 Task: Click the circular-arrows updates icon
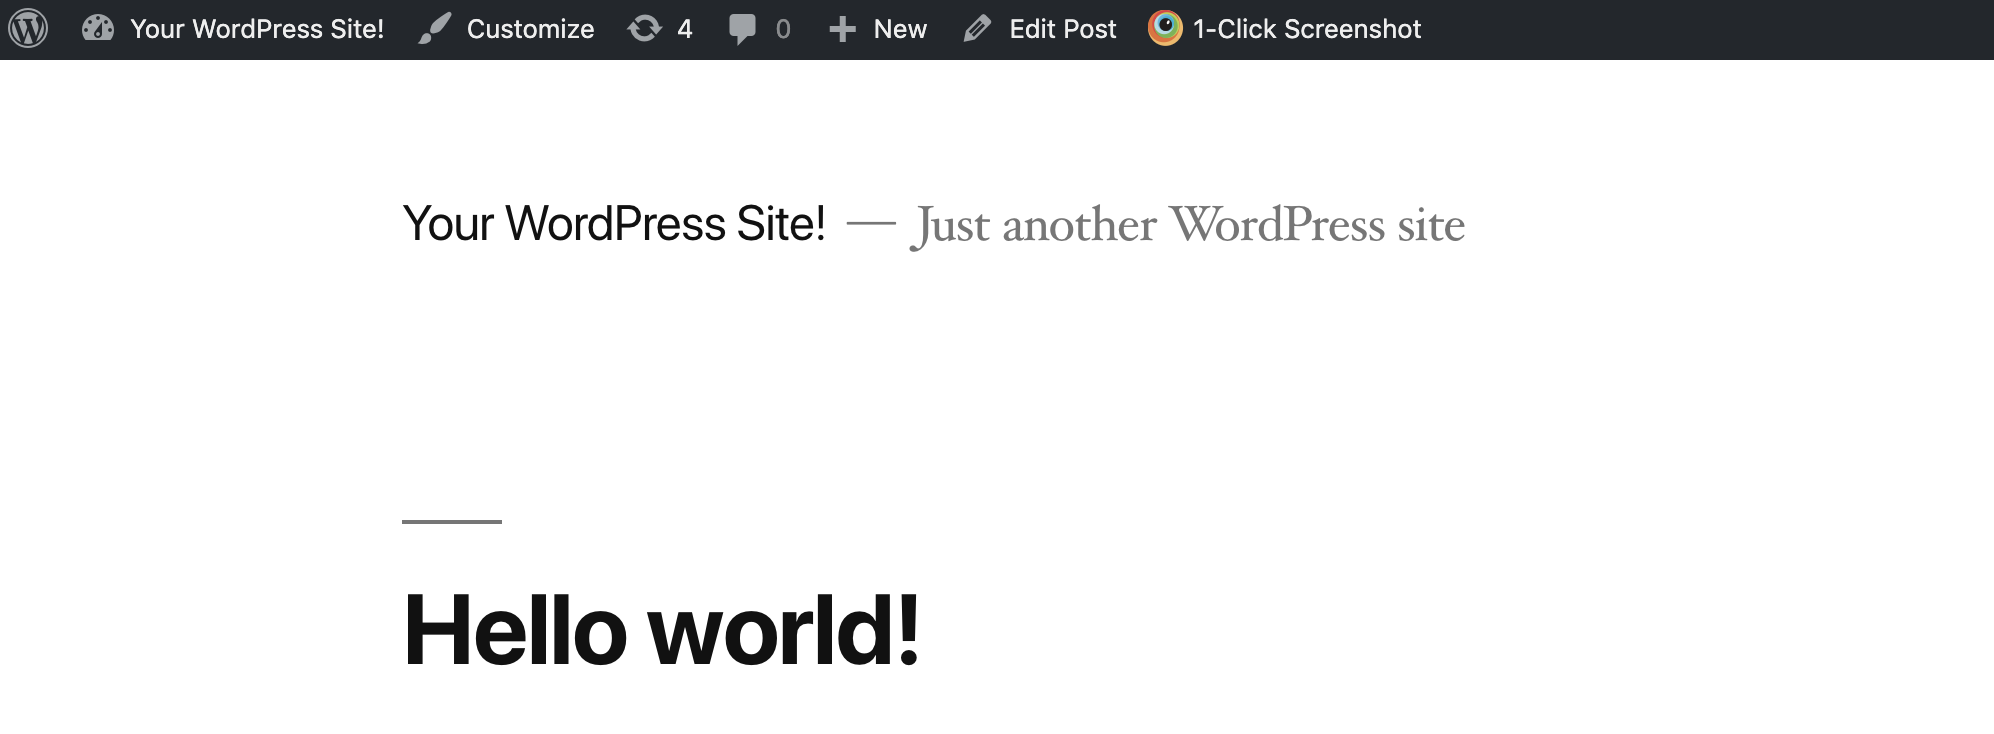click(x=644, y=29)
